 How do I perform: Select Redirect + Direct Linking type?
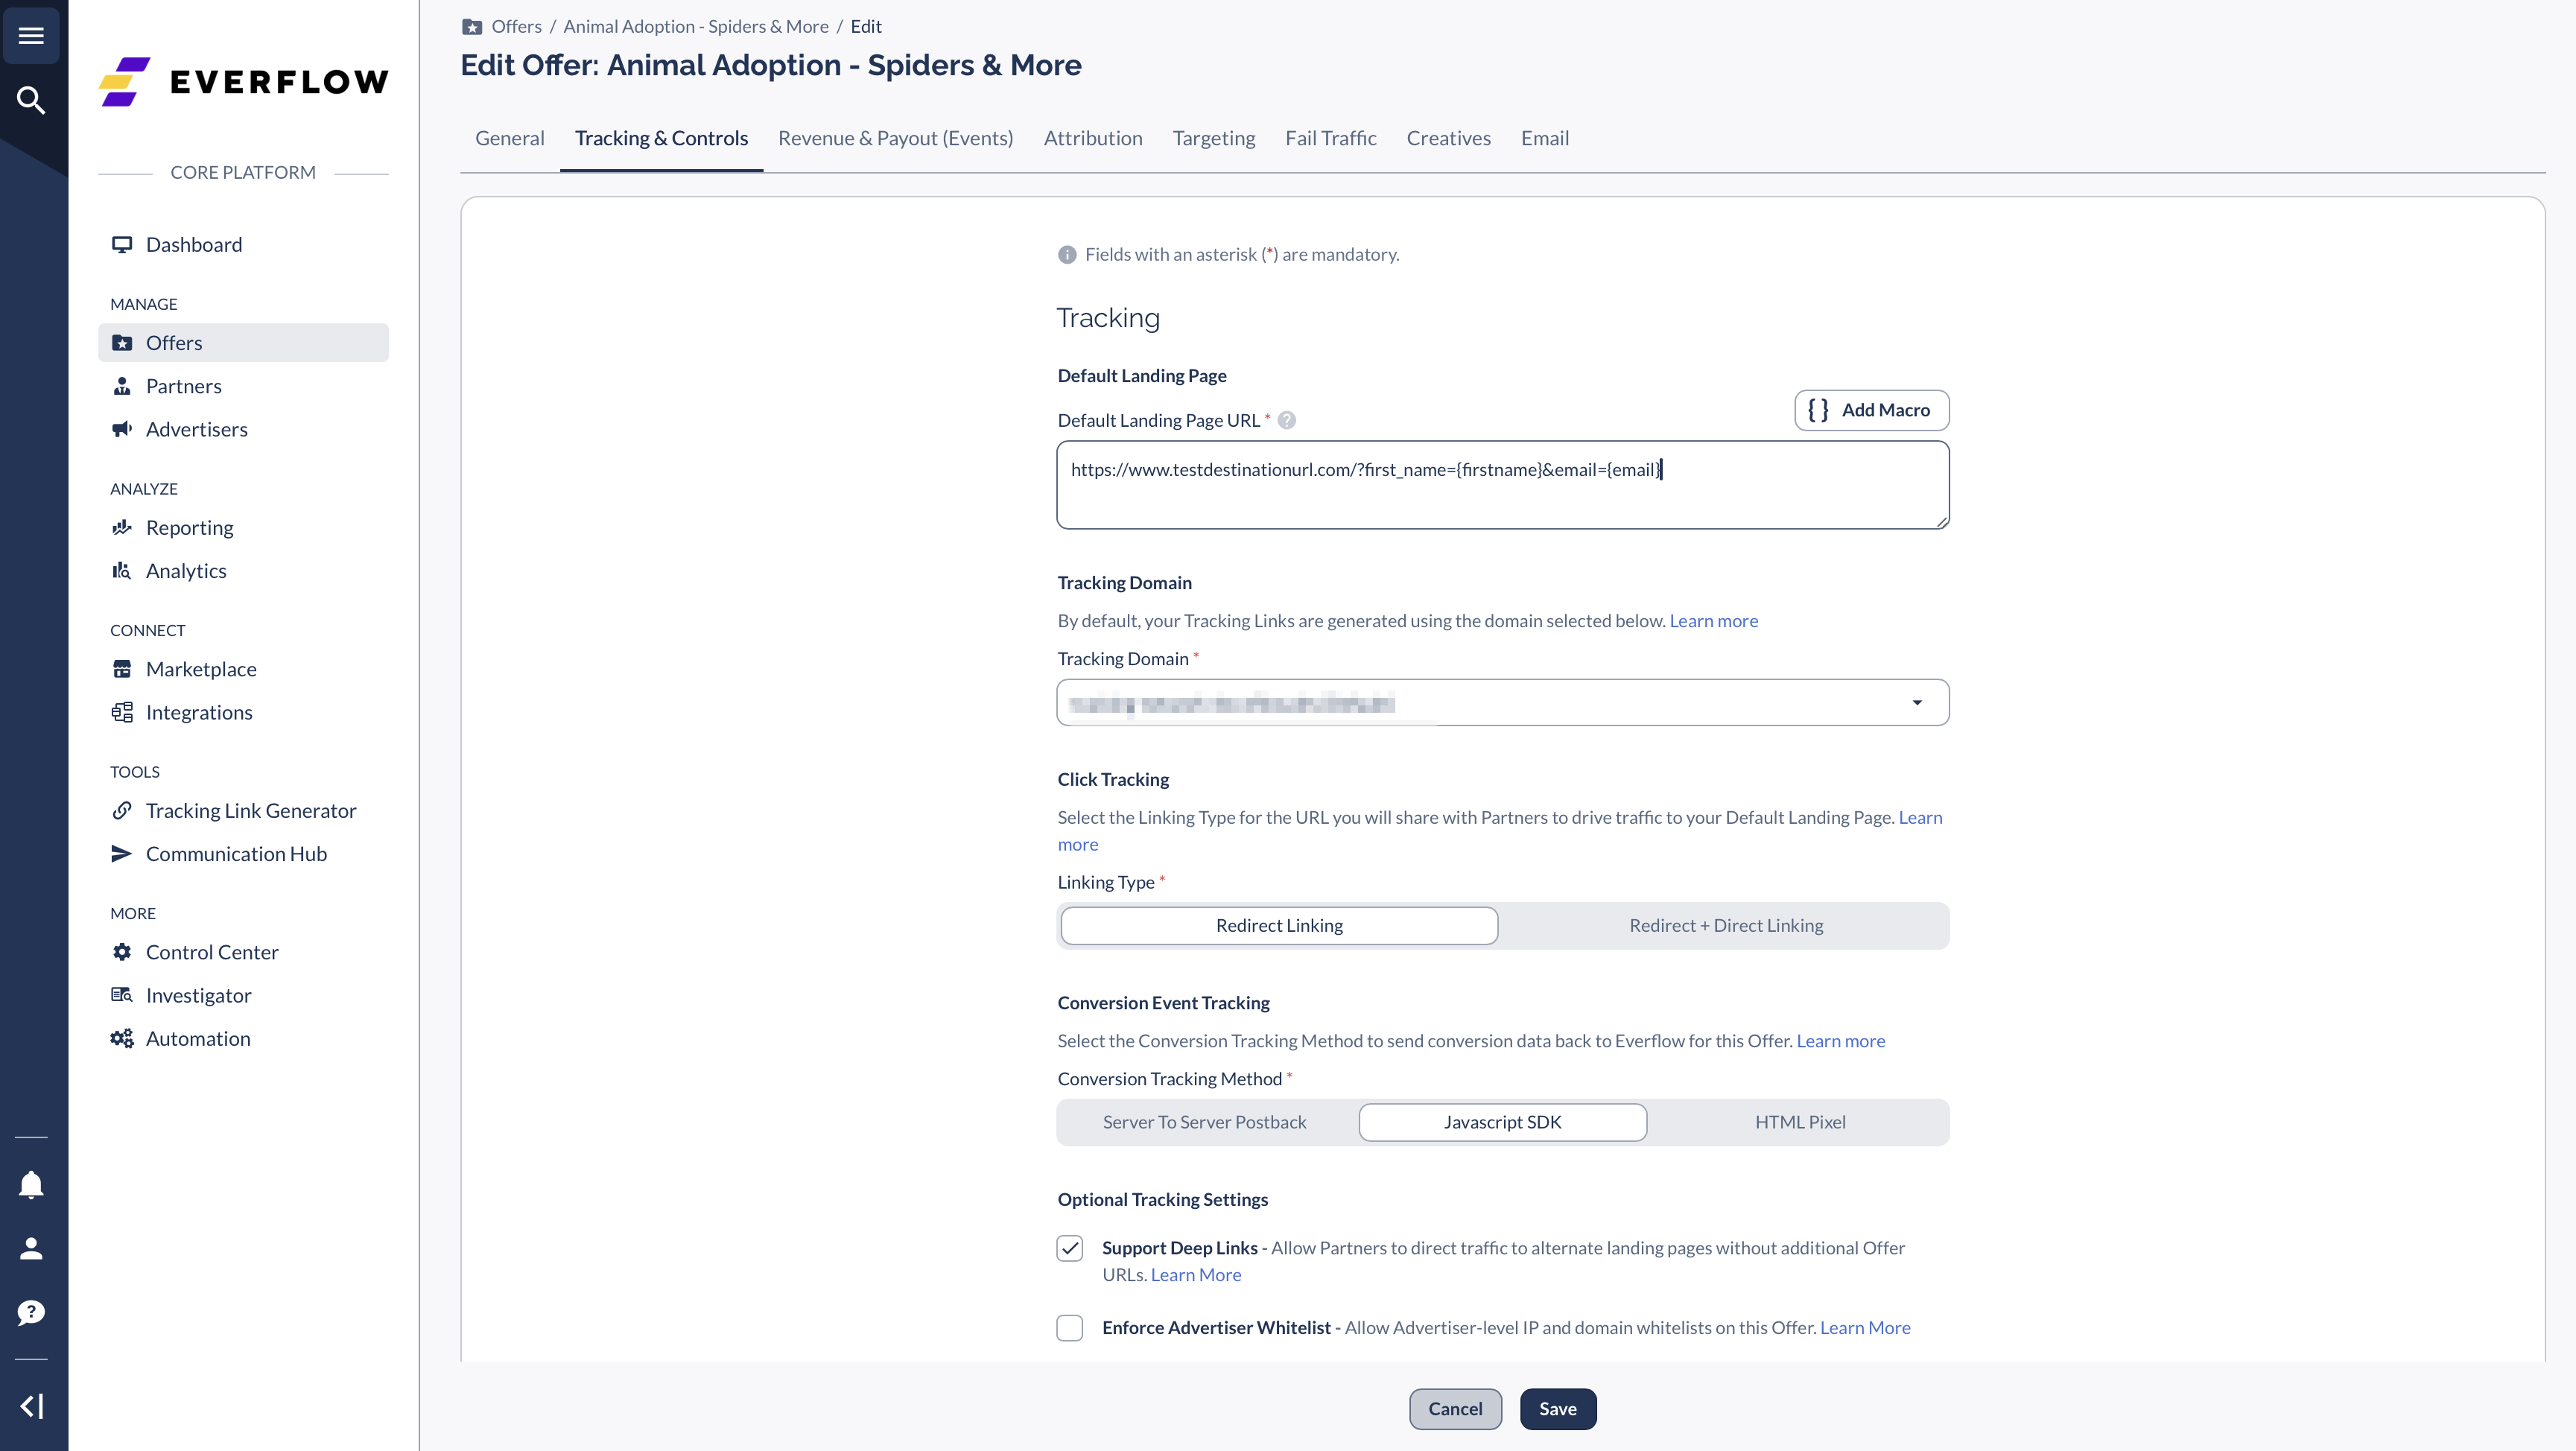(1726, 925)
